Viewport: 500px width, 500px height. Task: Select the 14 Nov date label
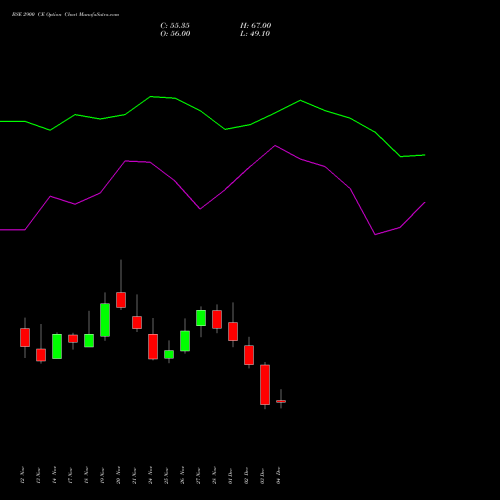pos(54,475)
